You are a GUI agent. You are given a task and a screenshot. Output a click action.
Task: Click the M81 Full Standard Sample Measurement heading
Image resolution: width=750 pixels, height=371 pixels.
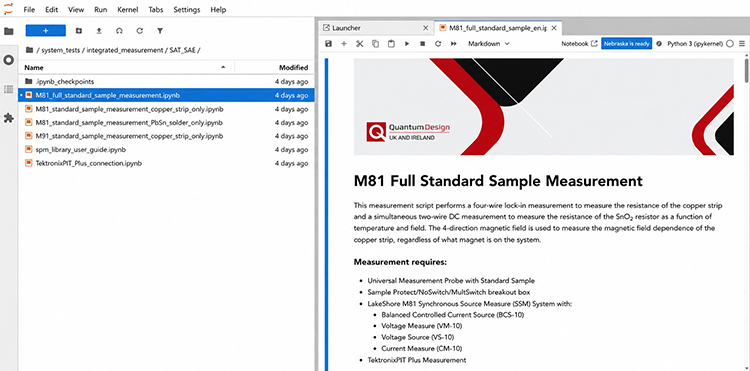pyautogui.click(x=498, y=181)
